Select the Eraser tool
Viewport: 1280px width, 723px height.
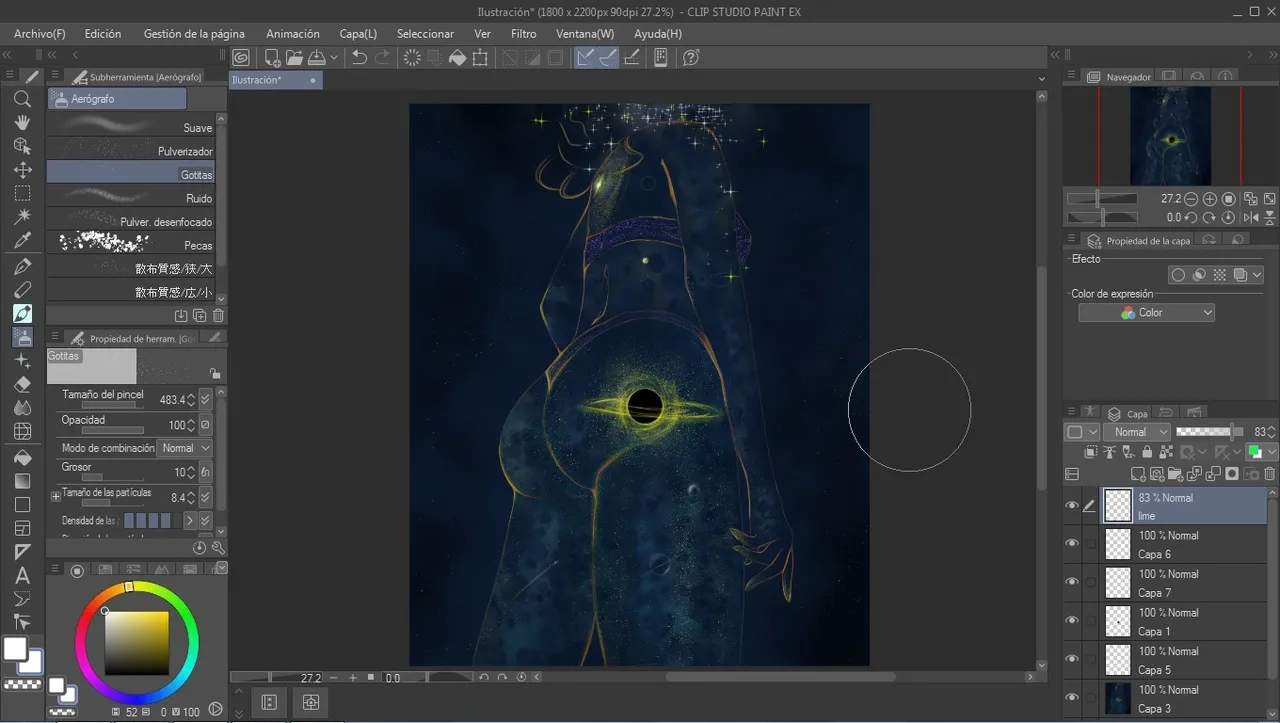[x=22, y=384]
